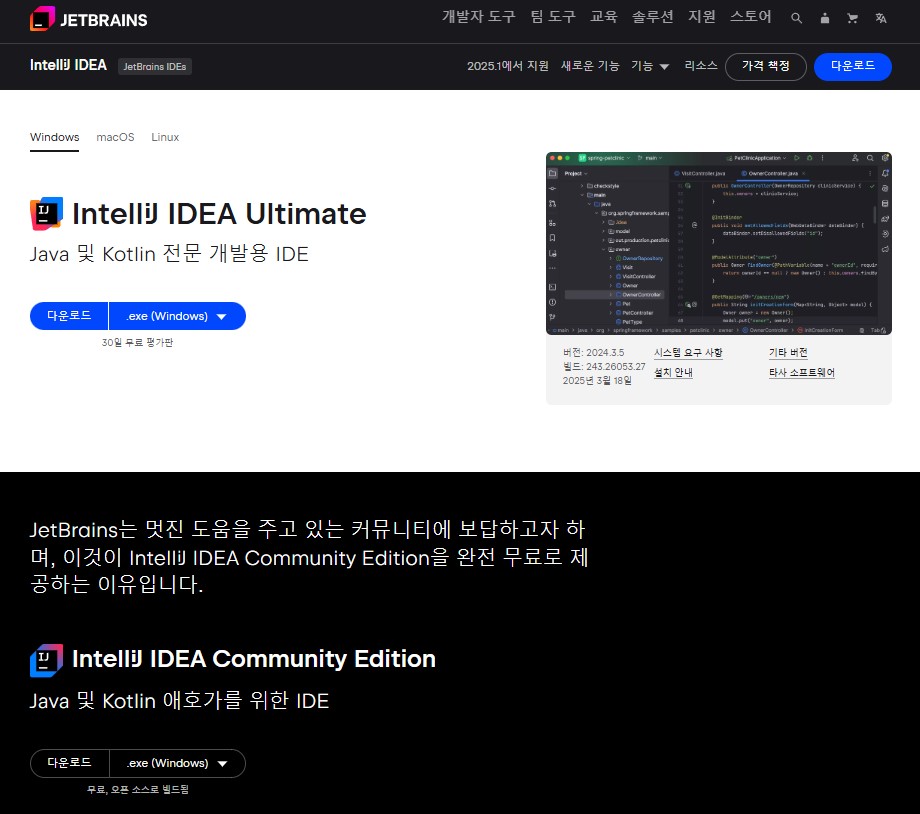The width and height of the screenshot is (920, 814).
Task: Open 개발자 도구 menu
Action: click(479, 16)
